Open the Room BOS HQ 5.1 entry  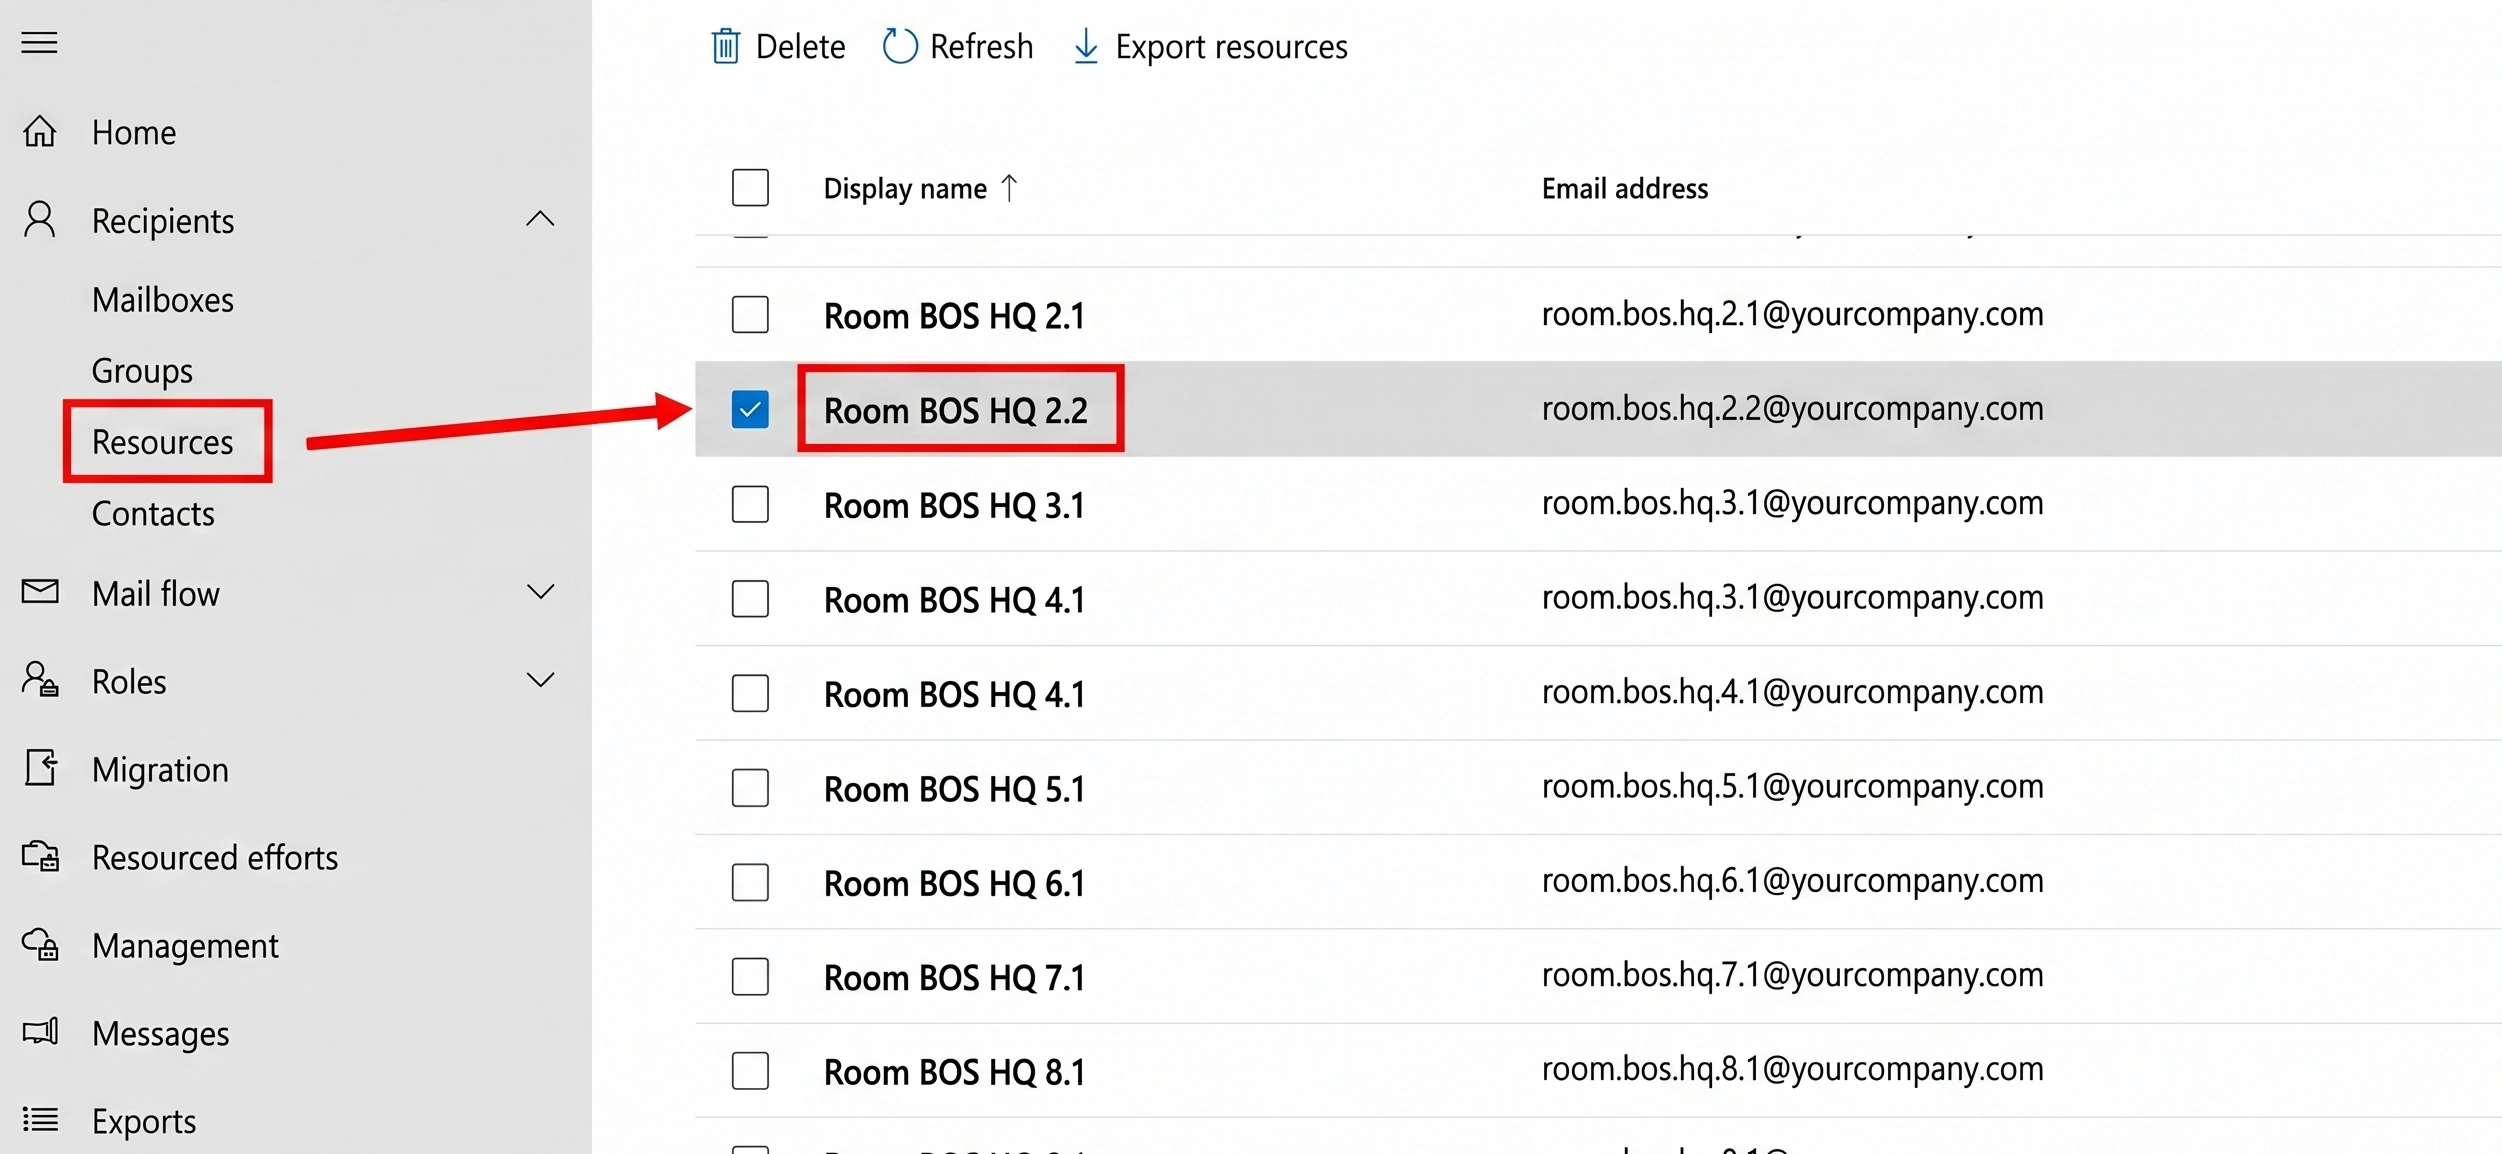[x=955, y=789]
